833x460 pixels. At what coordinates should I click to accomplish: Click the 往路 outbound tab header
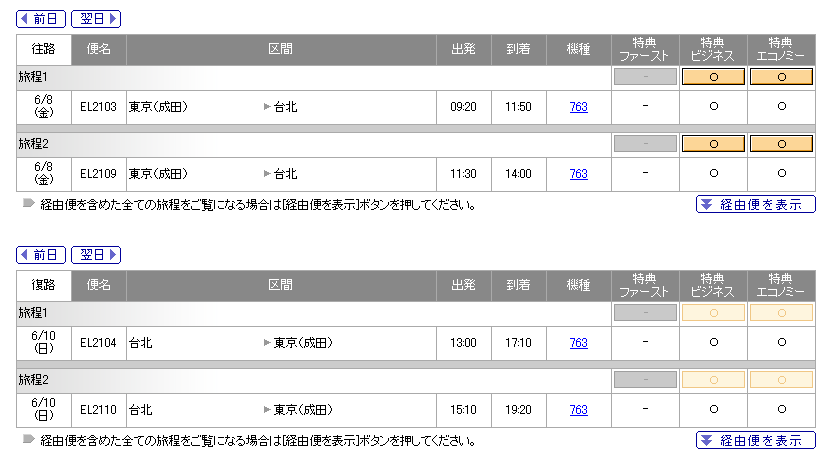click(x=44, y=49)
